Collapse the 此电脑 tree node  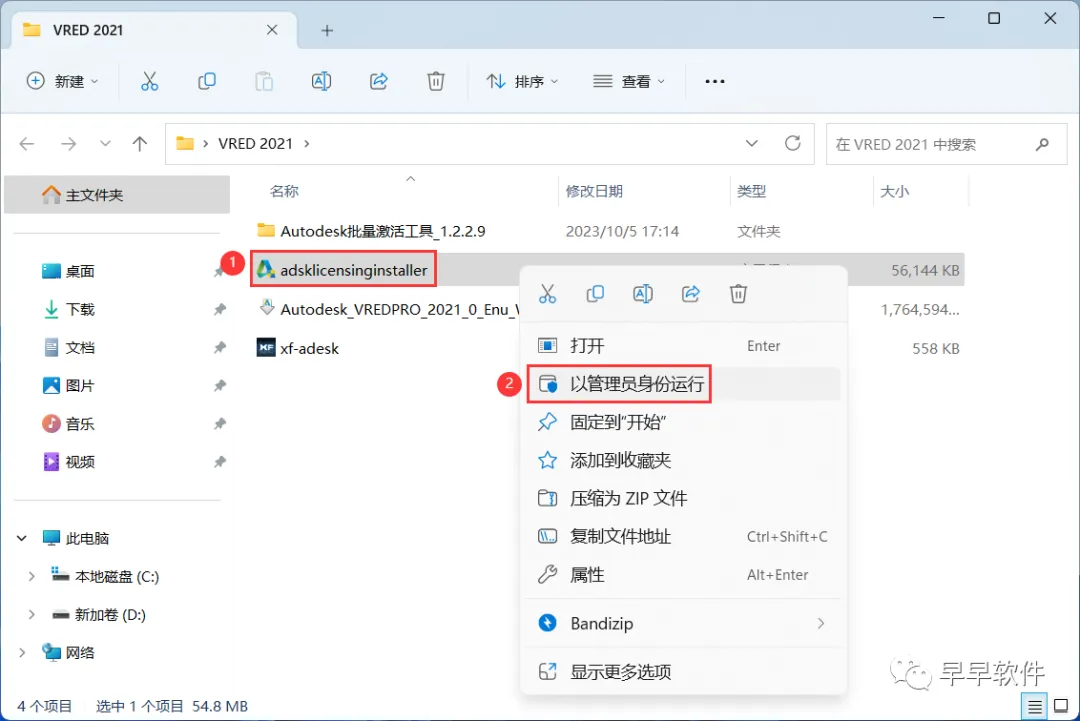point(22,538)
